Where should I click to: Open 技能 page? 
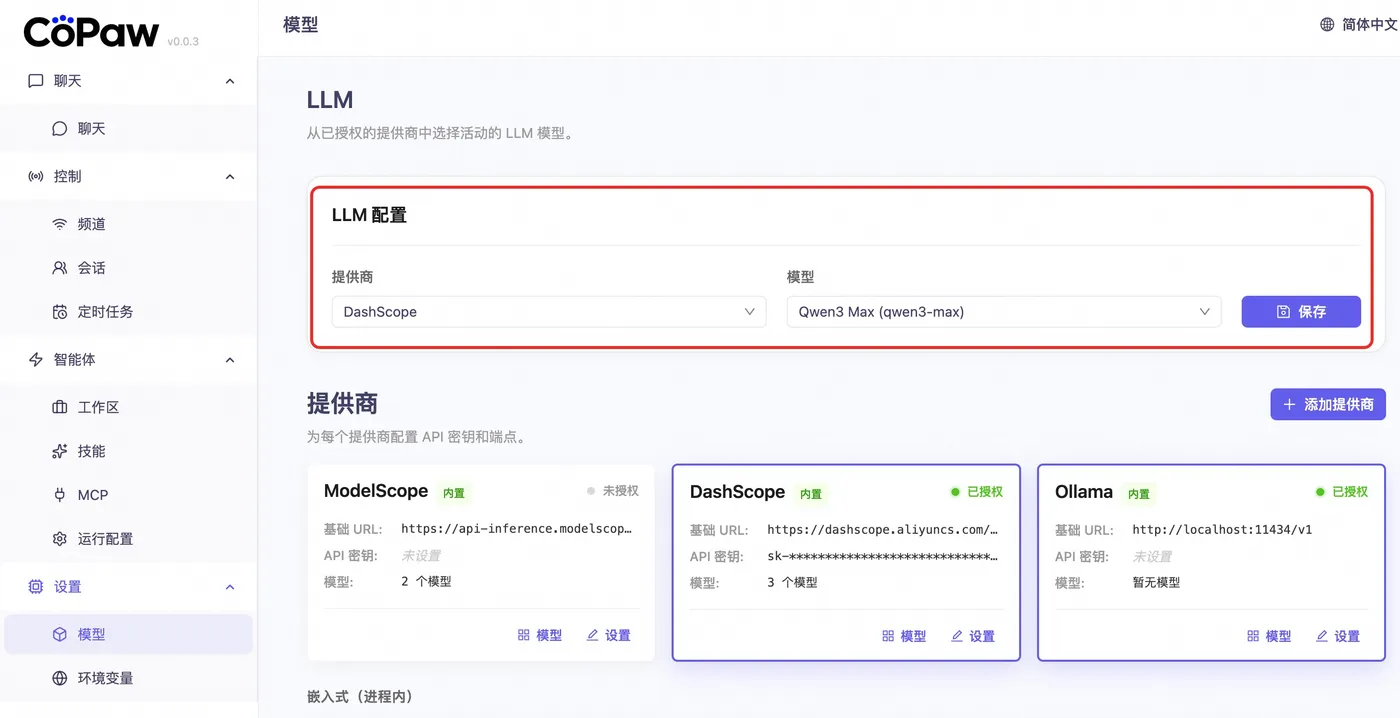click(x=128, y=451)
